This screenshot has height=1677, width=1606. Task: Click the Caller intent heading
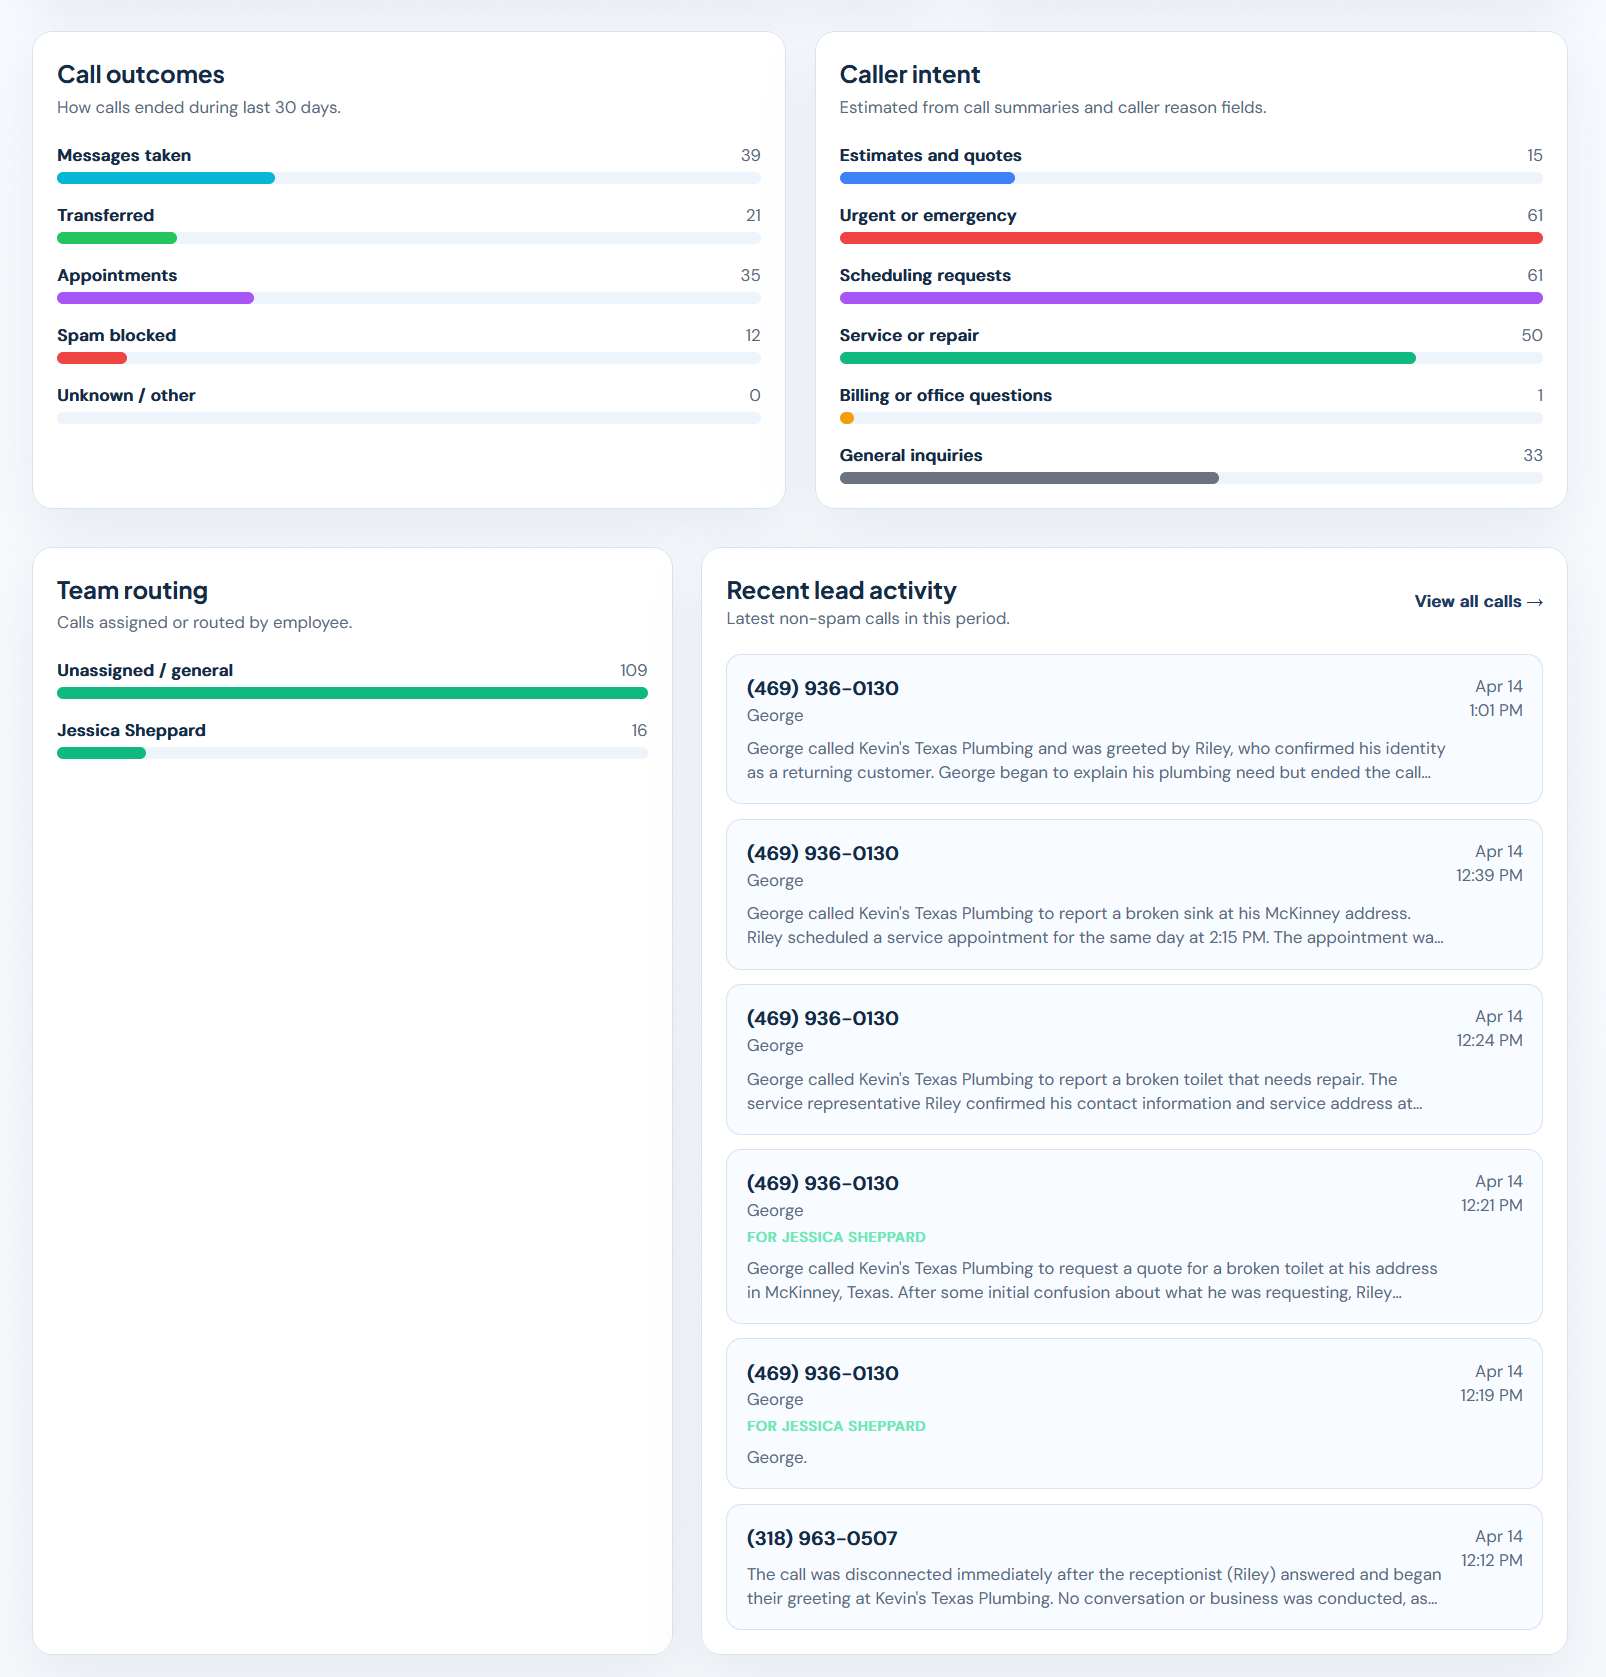[909, 74]
